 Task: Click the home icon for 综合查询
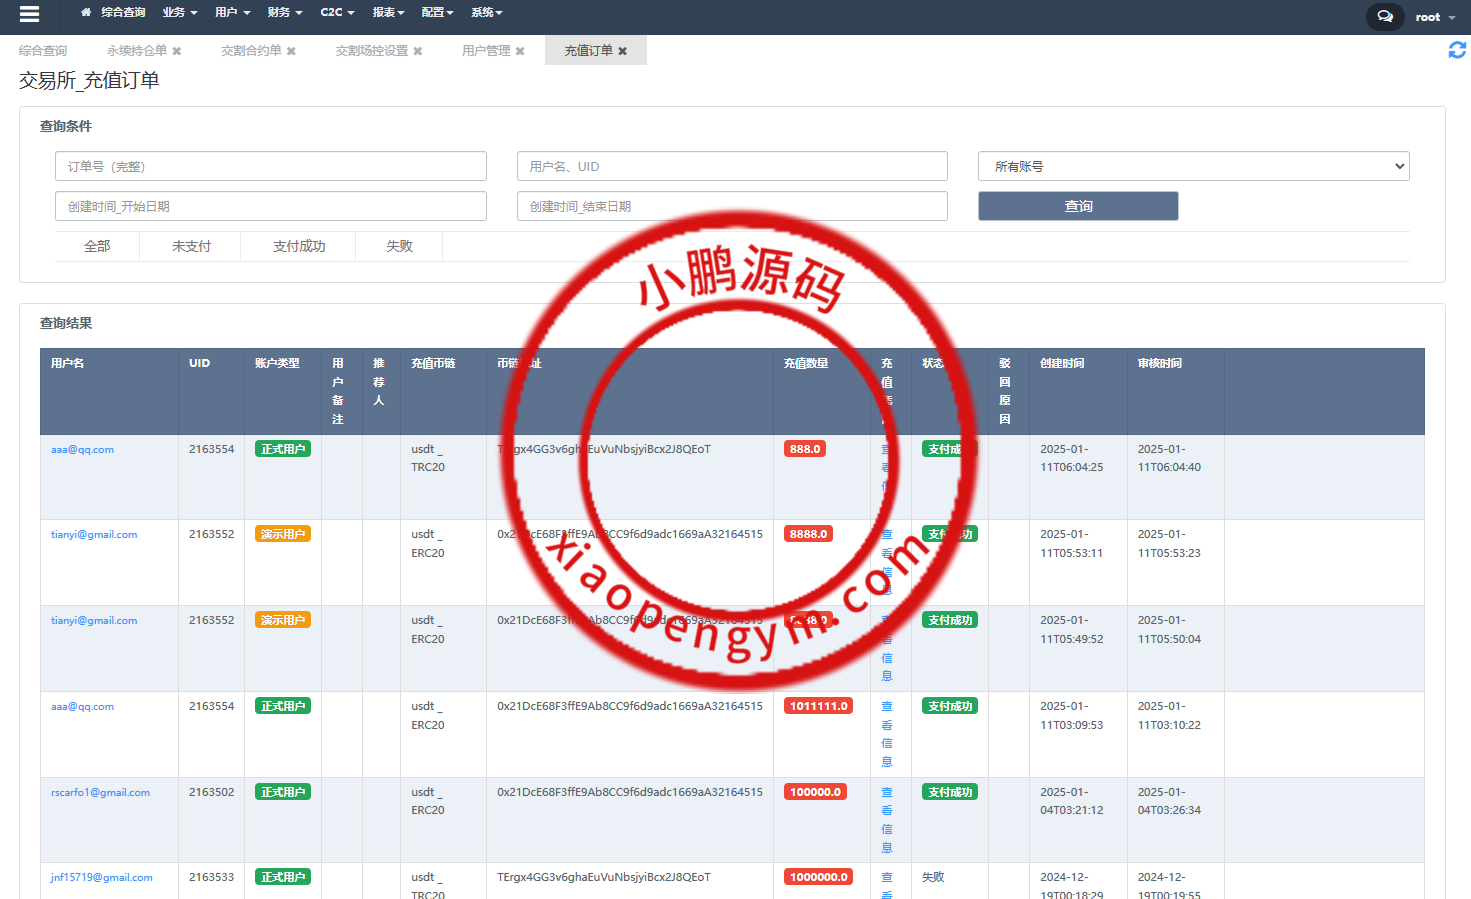click(x=86, y=13)
